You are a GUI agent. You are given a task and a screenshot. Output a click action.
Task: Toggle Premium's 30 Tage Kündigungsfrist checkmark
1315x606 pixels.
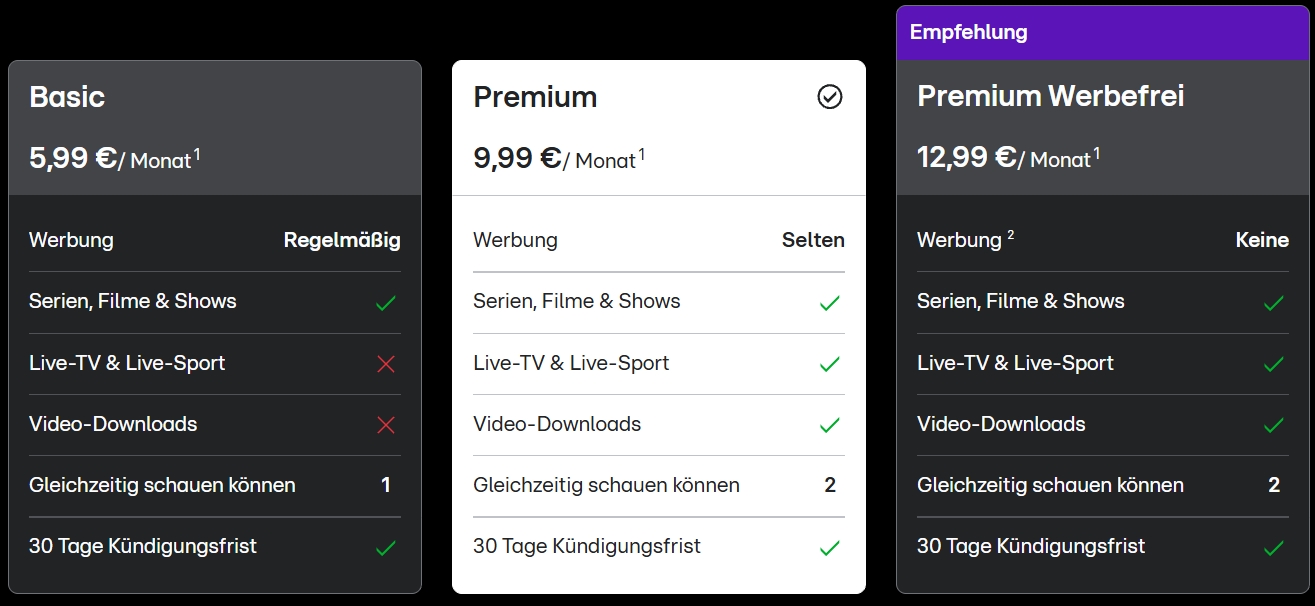830,546
